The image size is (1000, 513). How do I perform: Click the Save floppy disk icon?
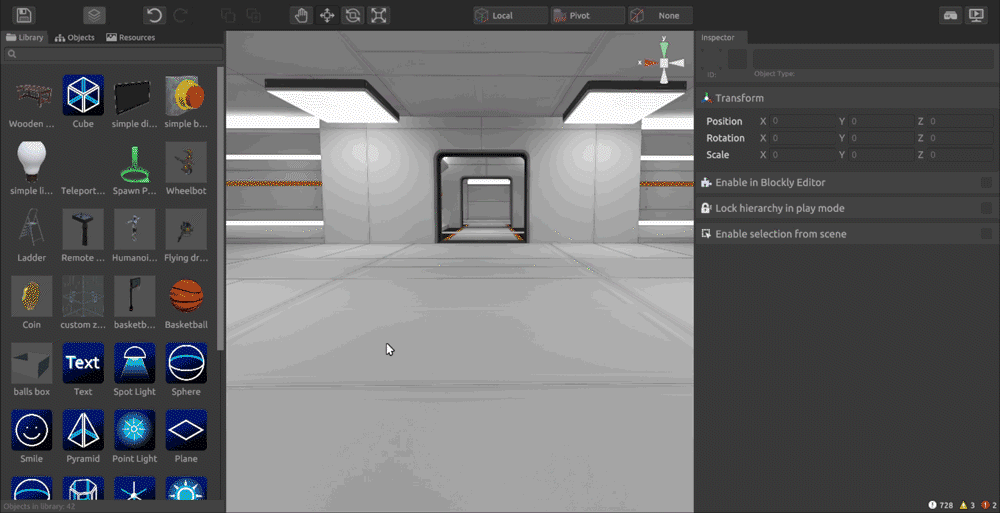pos(25,15)
